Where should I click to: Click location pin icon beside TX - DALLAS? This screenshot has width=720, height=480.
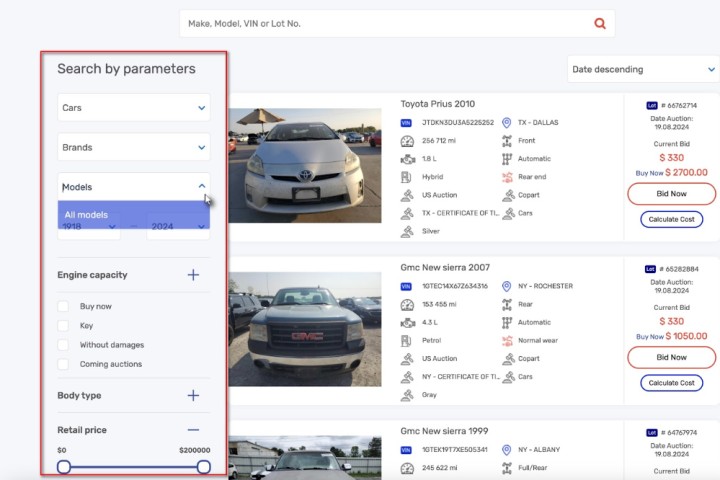pyautogui.click(x=506, y=123)
